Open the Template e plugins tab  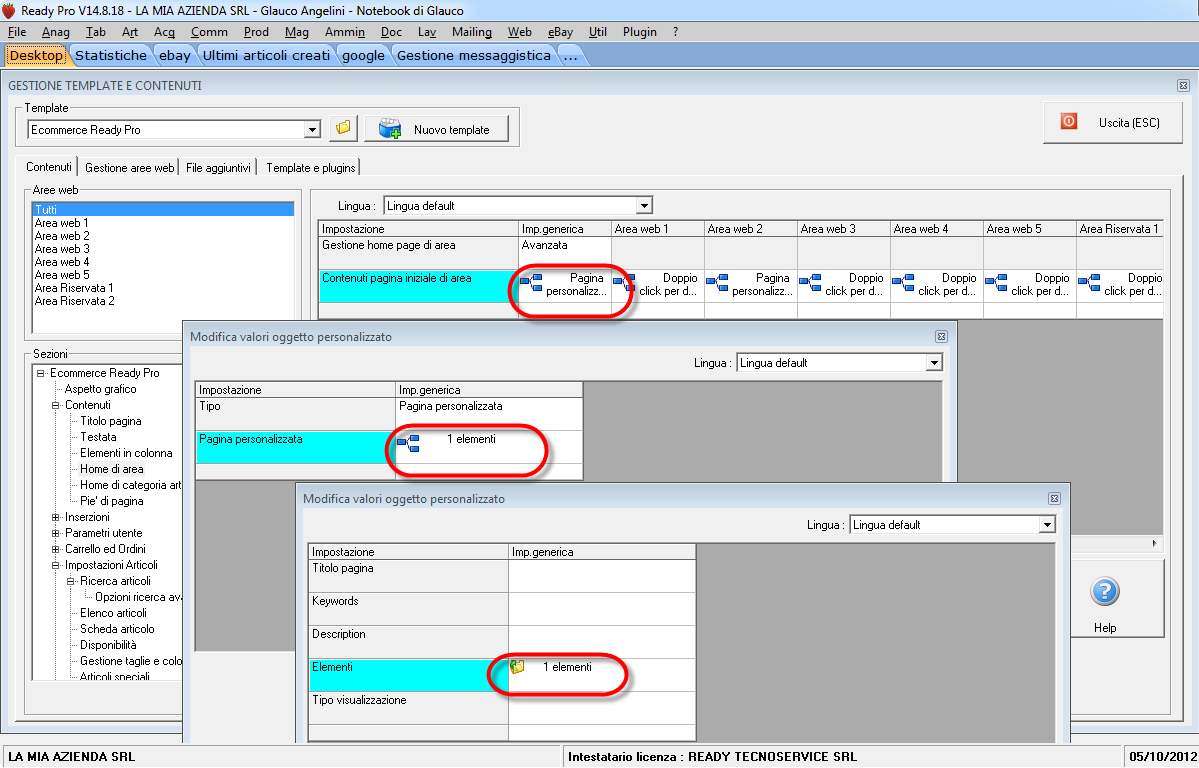click(x=310, y=168)
